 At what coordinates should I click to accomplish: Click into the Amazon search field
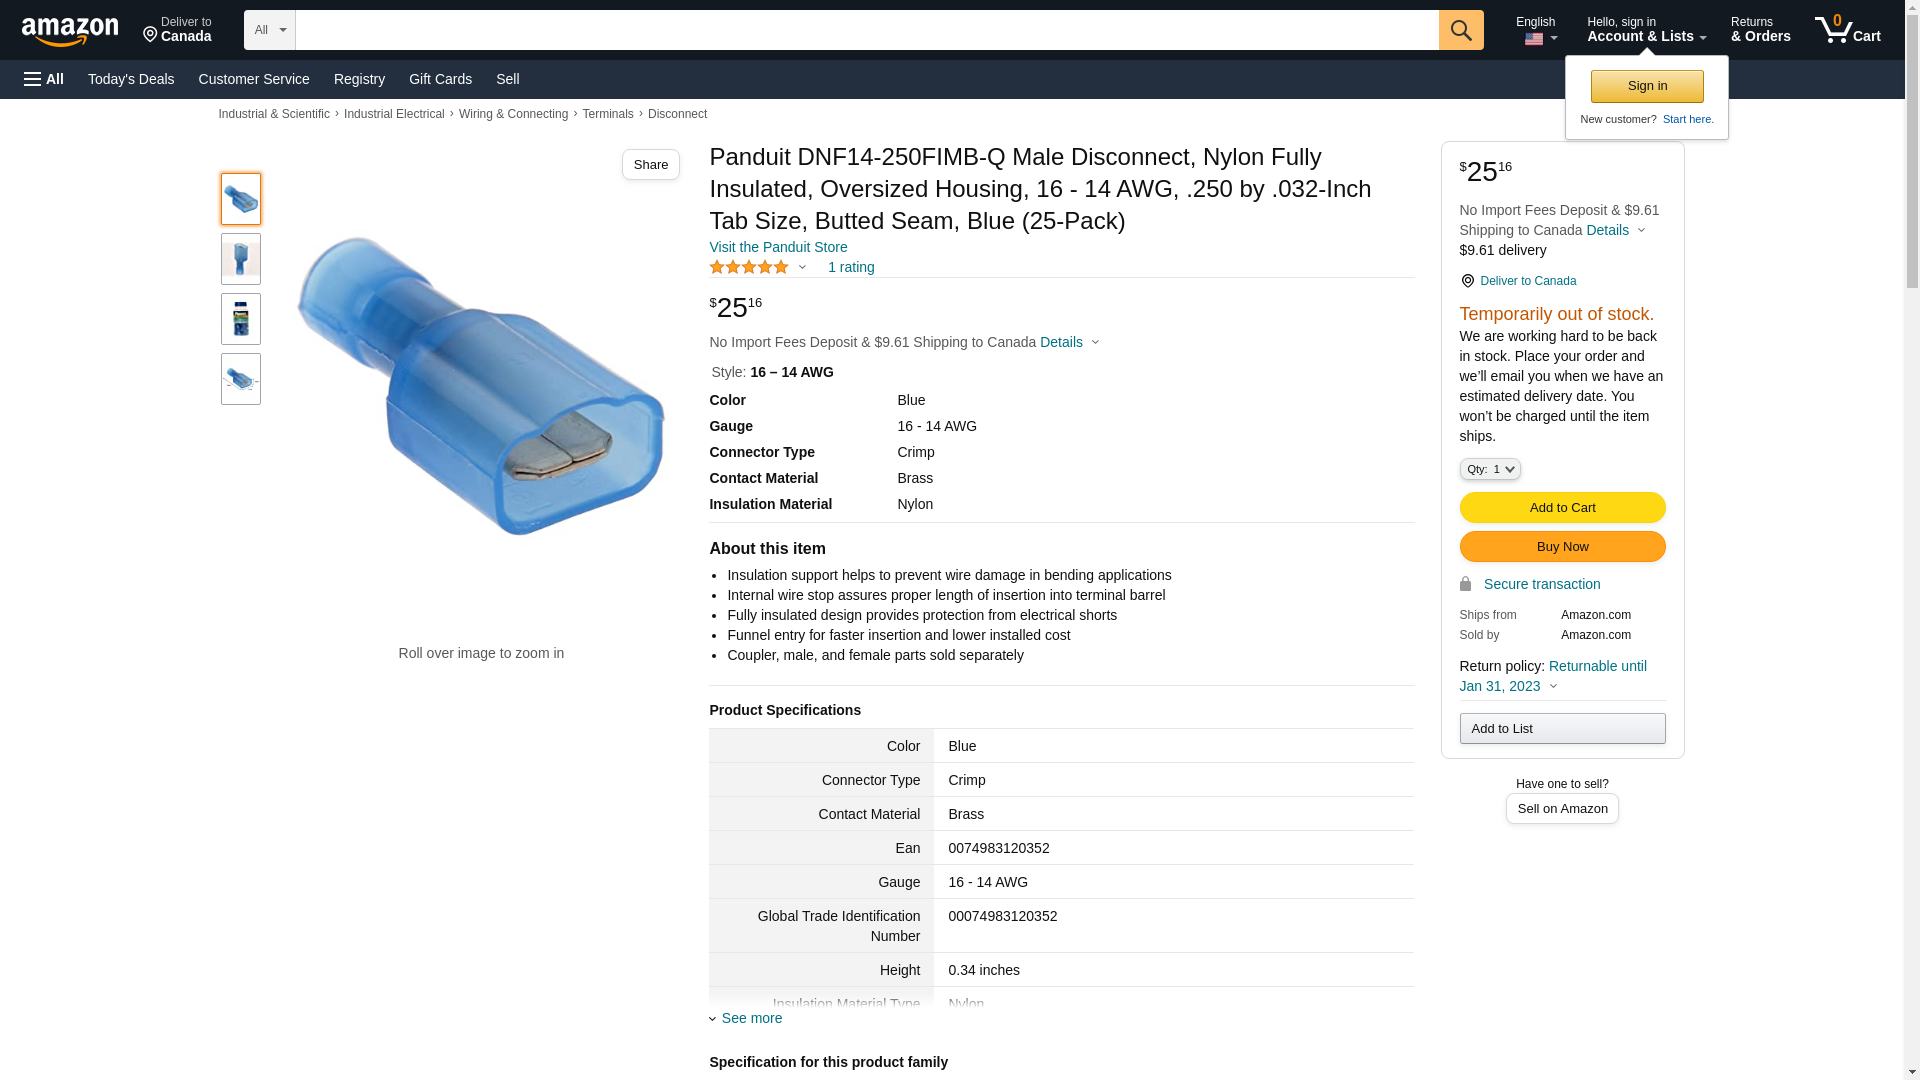pos(866,30)
